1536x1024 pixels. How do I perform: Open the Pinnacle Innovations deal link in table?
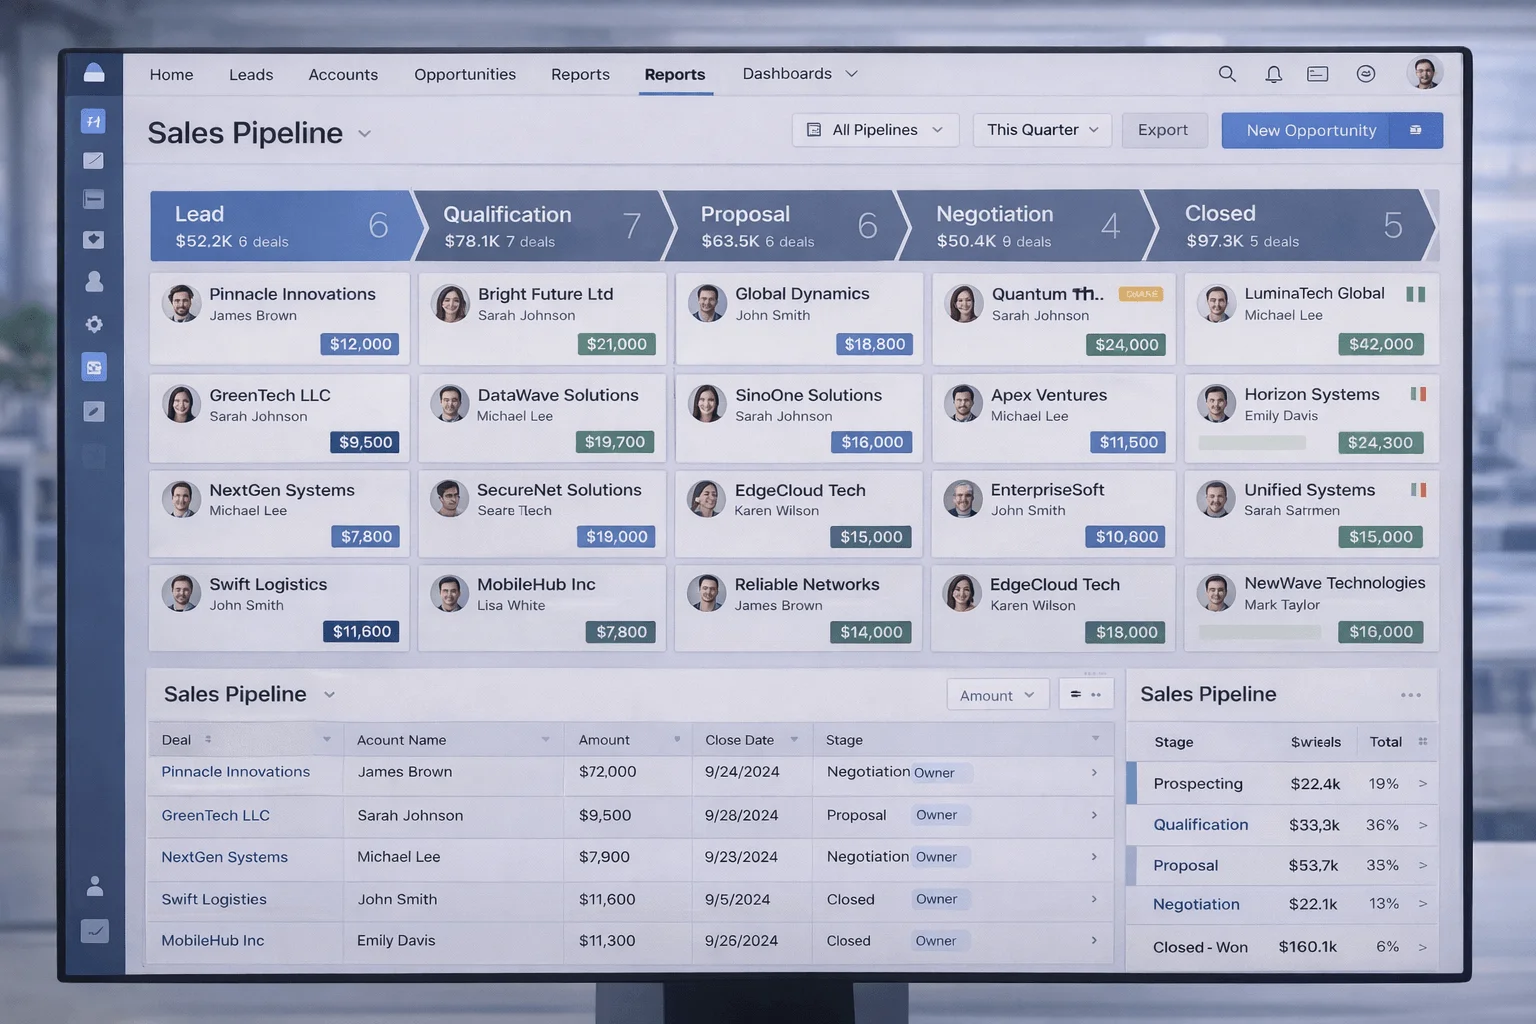point(236,772)
